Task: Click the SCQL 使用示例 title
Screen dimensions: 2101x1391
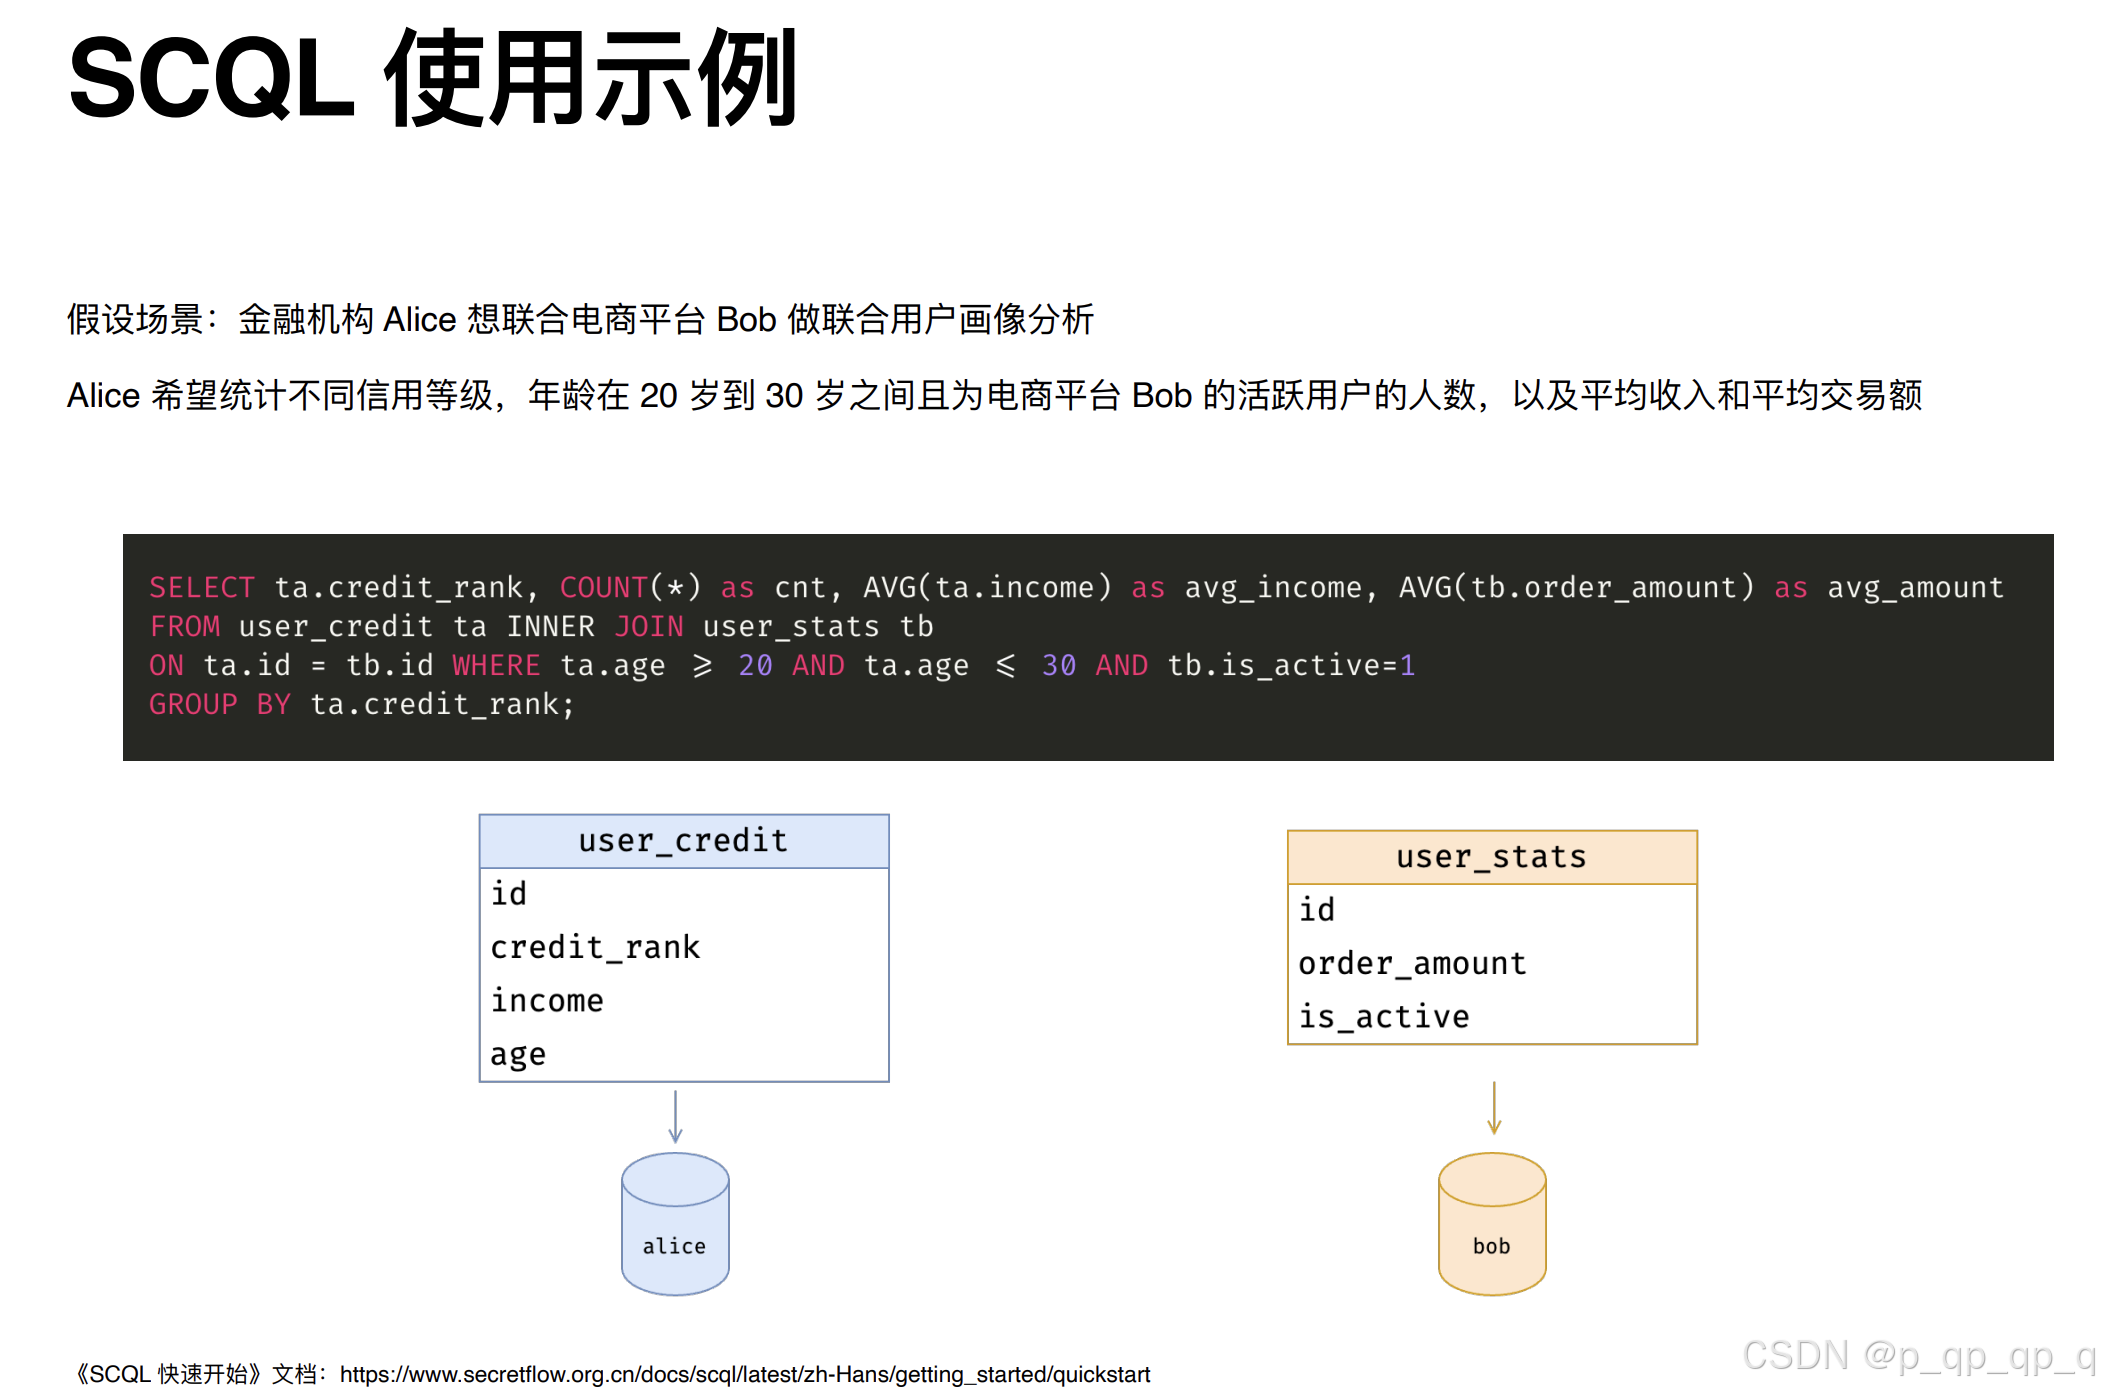Action: tap(432, 78)
